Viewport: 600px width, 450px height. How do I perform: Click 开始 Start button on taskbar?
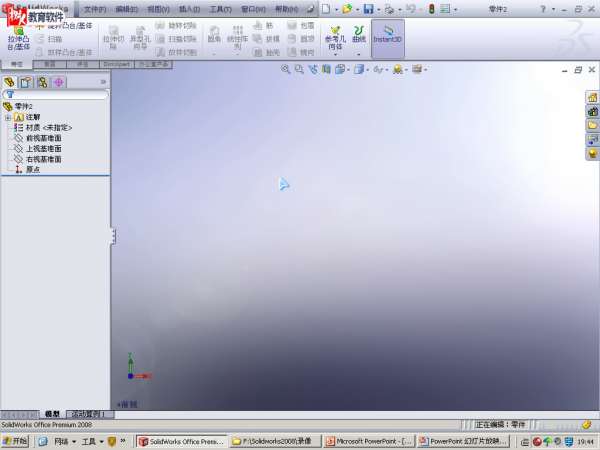pyautogui.click(x=15, y=441)
